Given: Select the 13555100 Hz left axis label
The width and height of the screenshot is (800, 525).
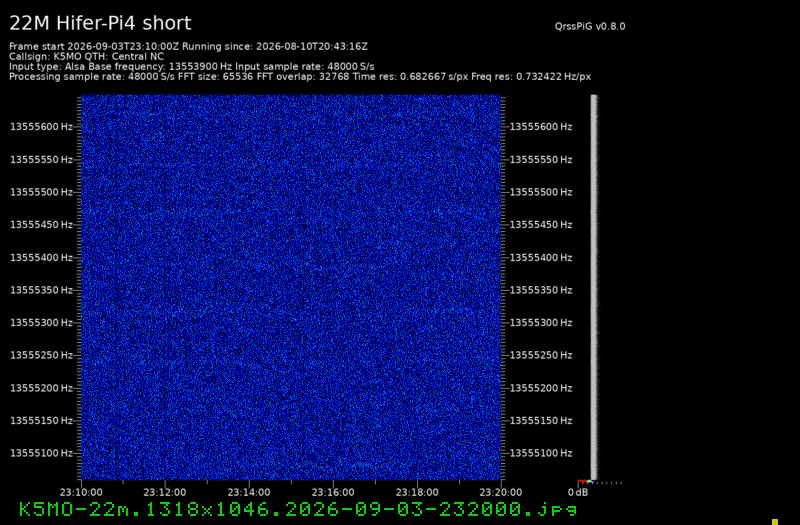Looking at the screenshot, I should (41, 453).
